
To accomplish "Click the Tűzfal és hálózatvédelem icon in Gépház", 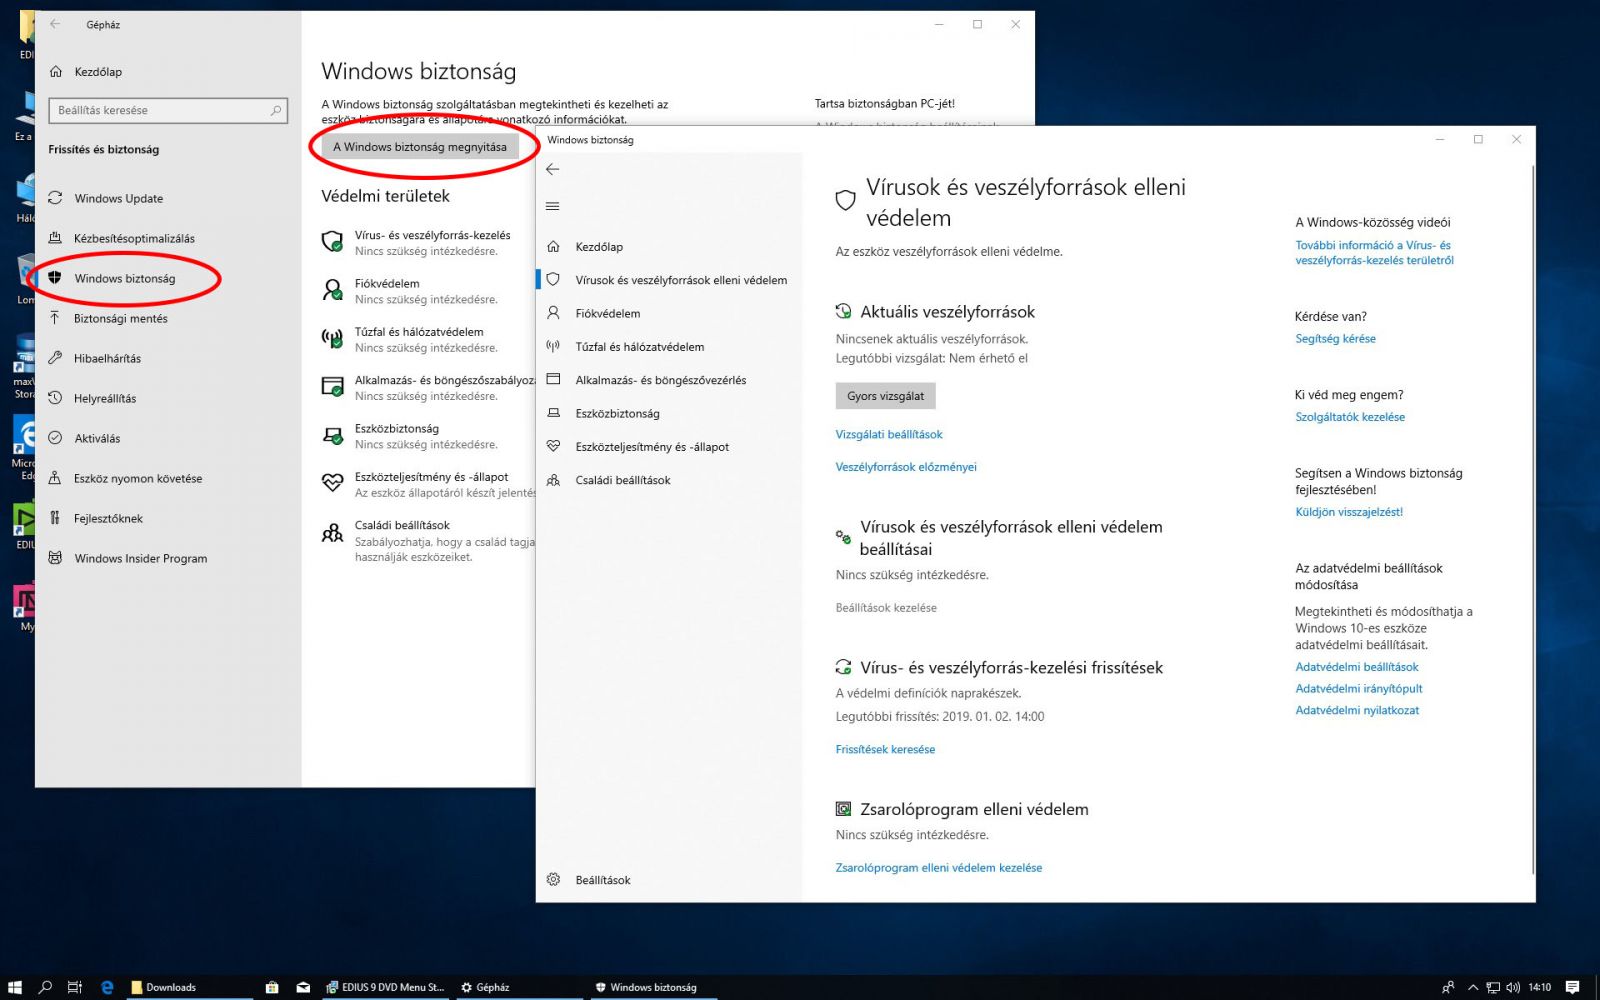I will tap(333, 338).
